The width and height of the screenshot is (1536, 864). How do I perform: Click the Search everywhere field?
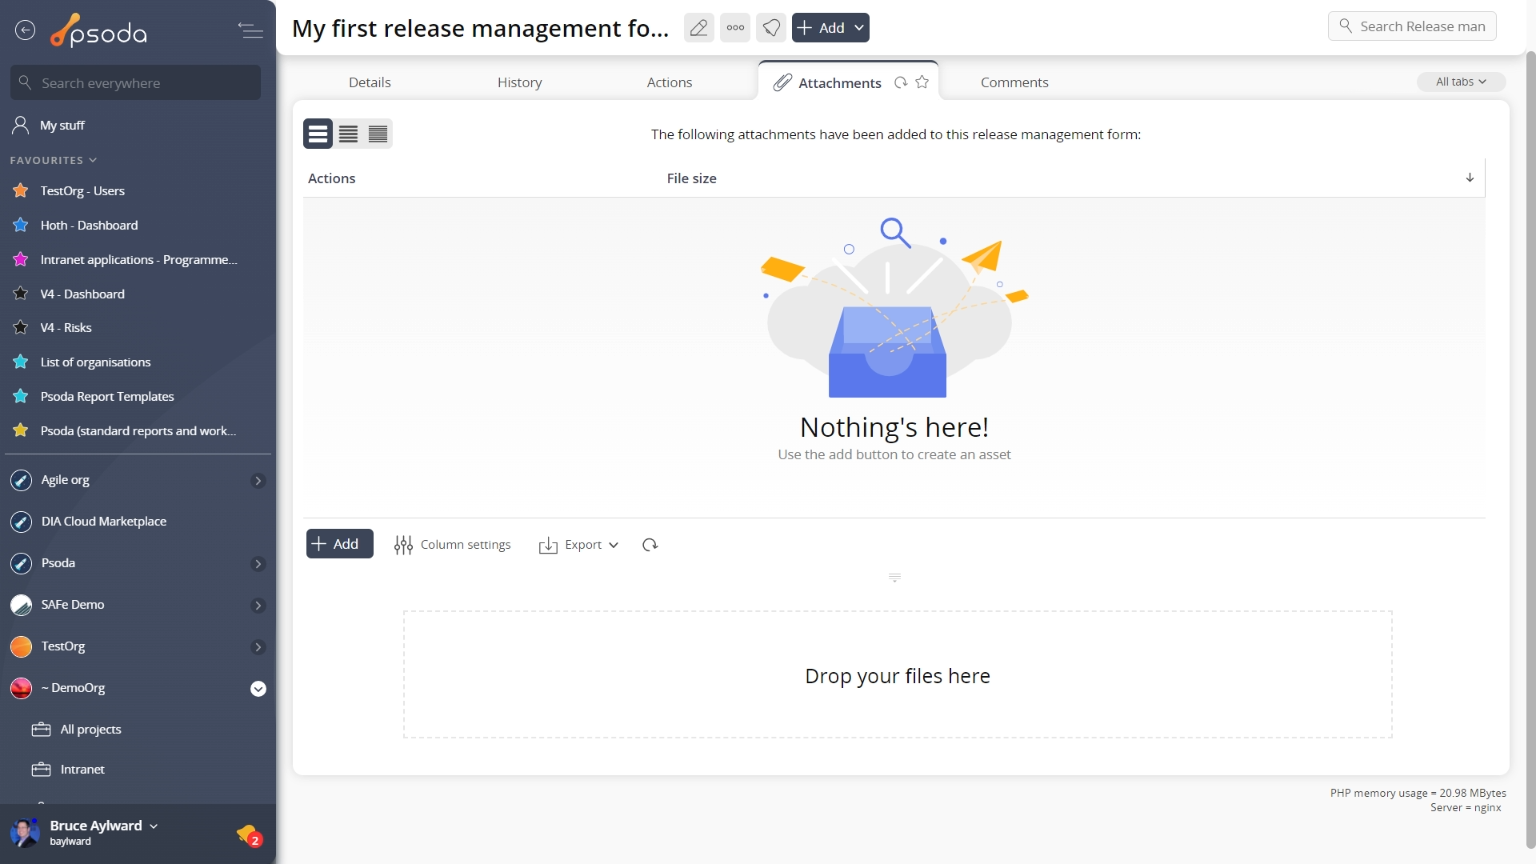(136, 83)
